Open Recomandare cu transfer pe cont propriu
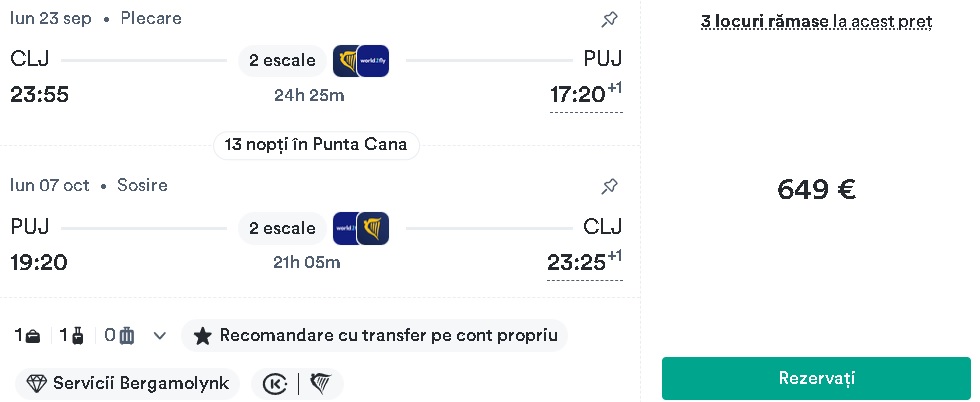 point(374,336)
